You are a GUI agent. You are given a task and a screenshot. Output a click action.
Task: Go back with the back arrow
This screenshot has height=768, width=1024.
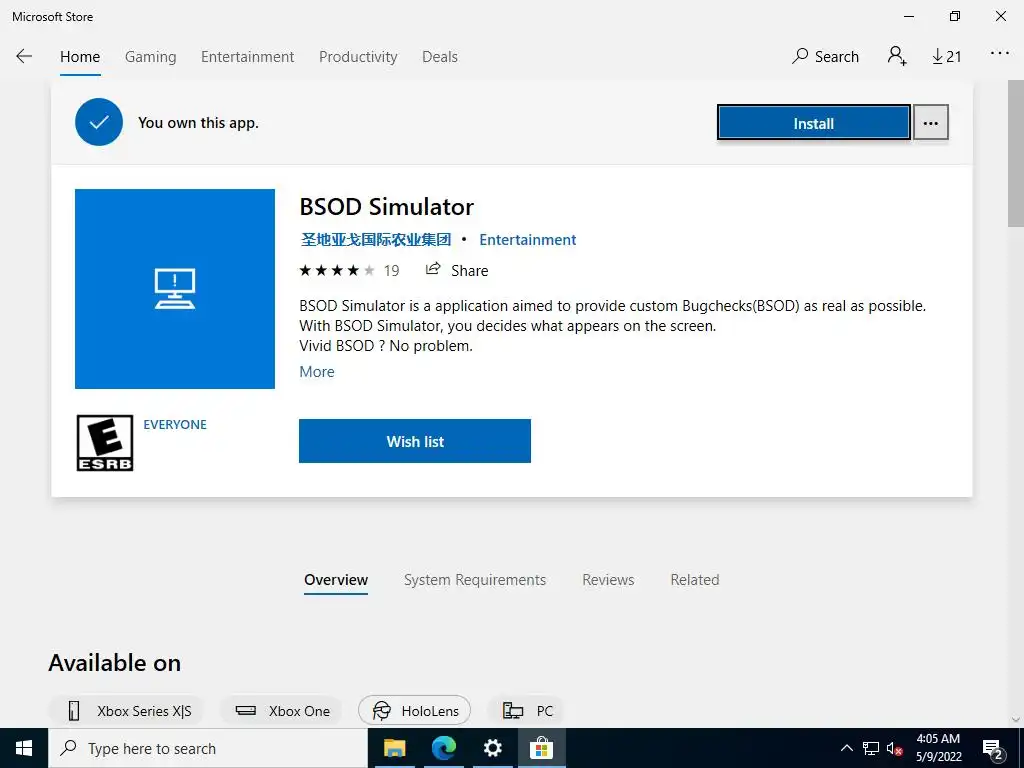[24, 56]
